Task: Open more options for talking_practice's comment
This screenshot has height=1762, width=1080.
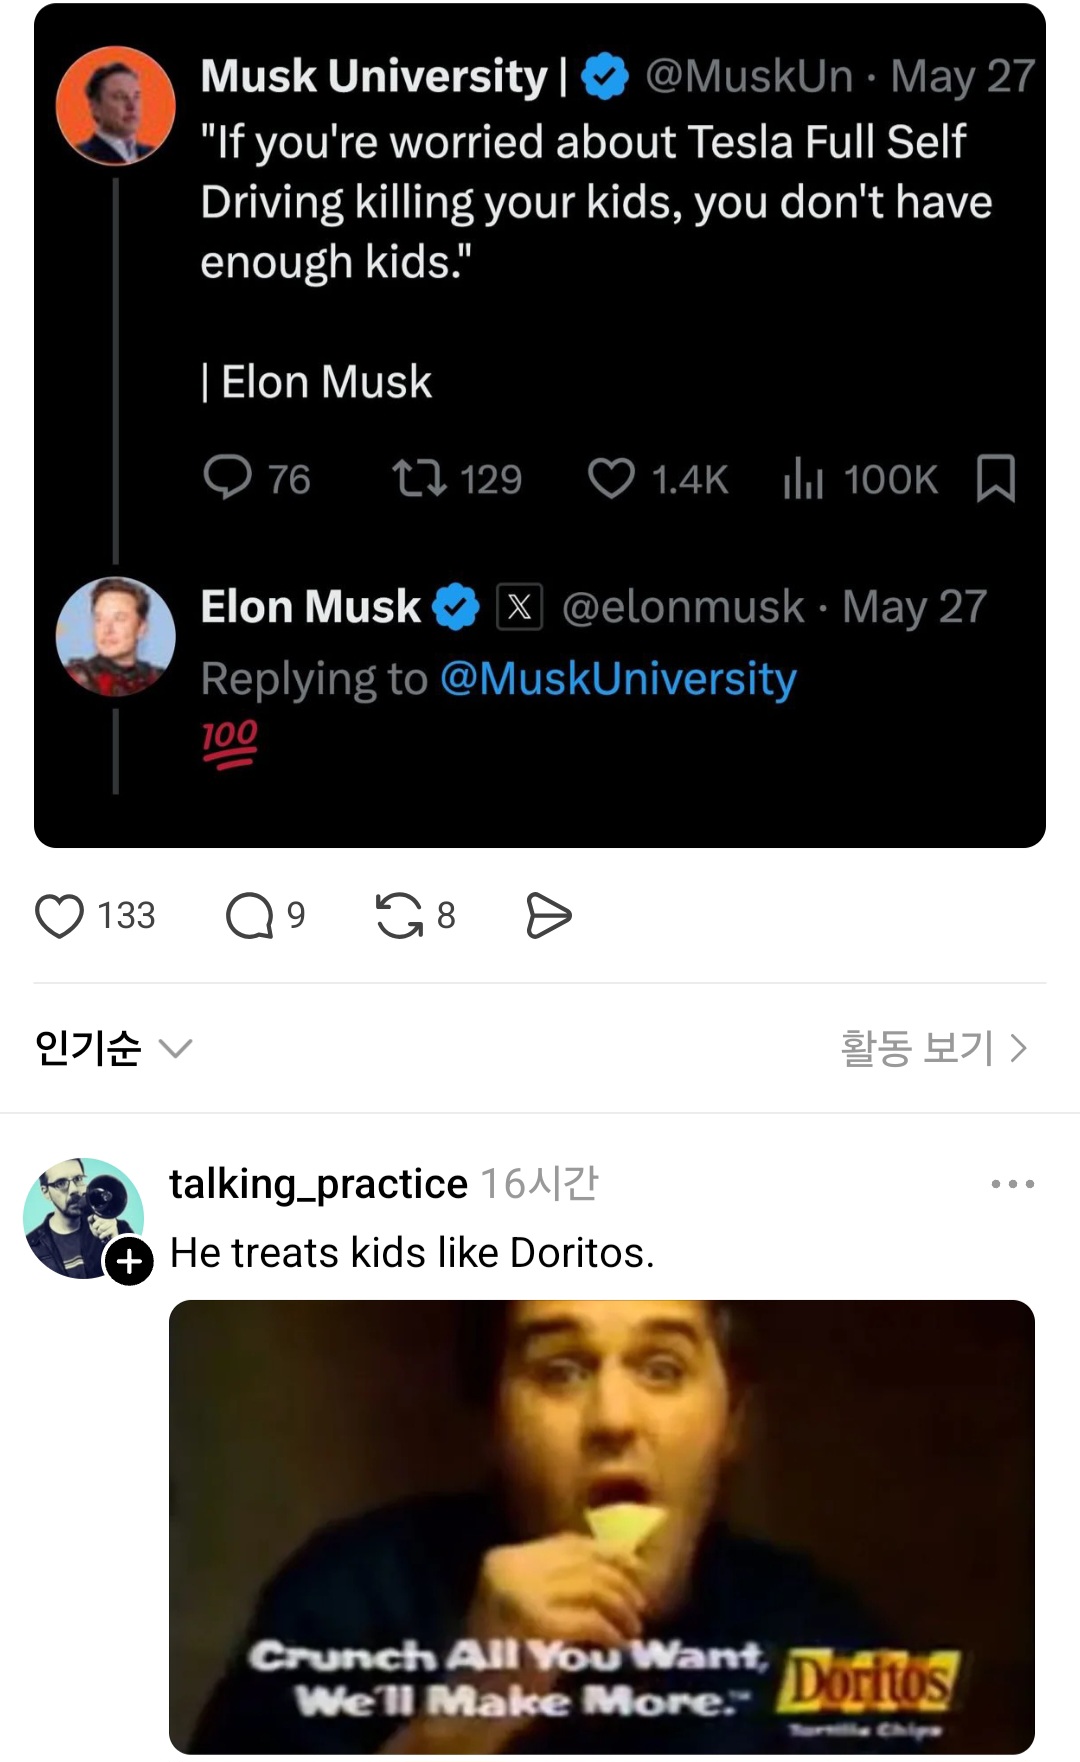Action: tap(1012, 1184)
